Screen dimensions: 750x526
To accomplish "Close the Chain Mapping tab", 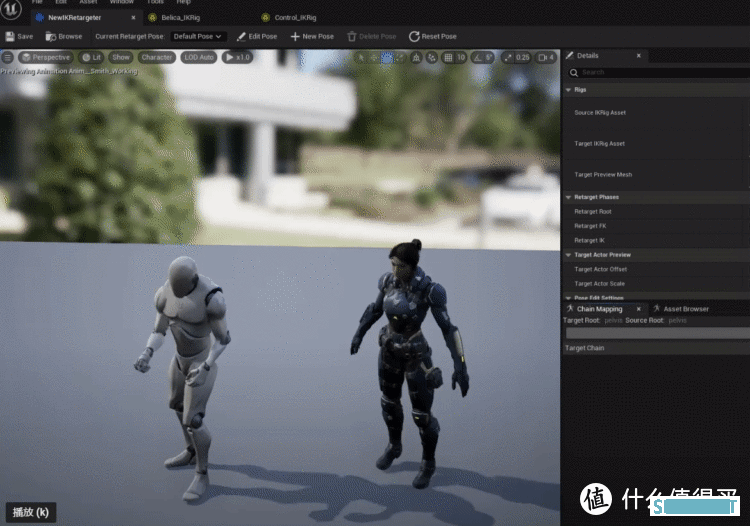I will click(639, 309).
